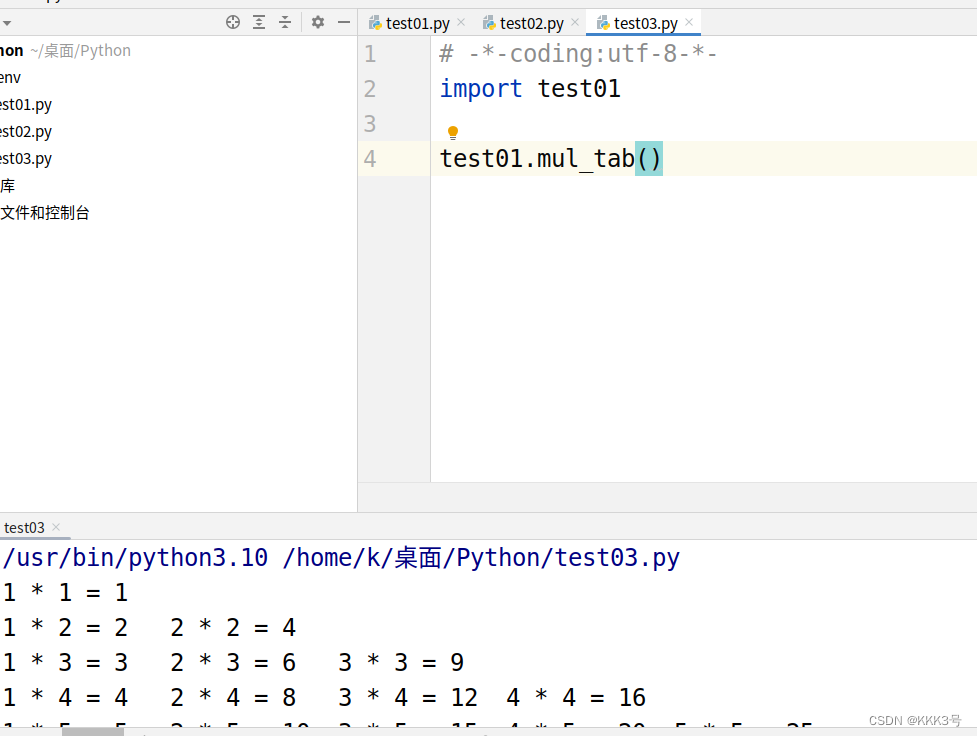
Task: Open the project view dropdown arrow
Action: (7, 24)
